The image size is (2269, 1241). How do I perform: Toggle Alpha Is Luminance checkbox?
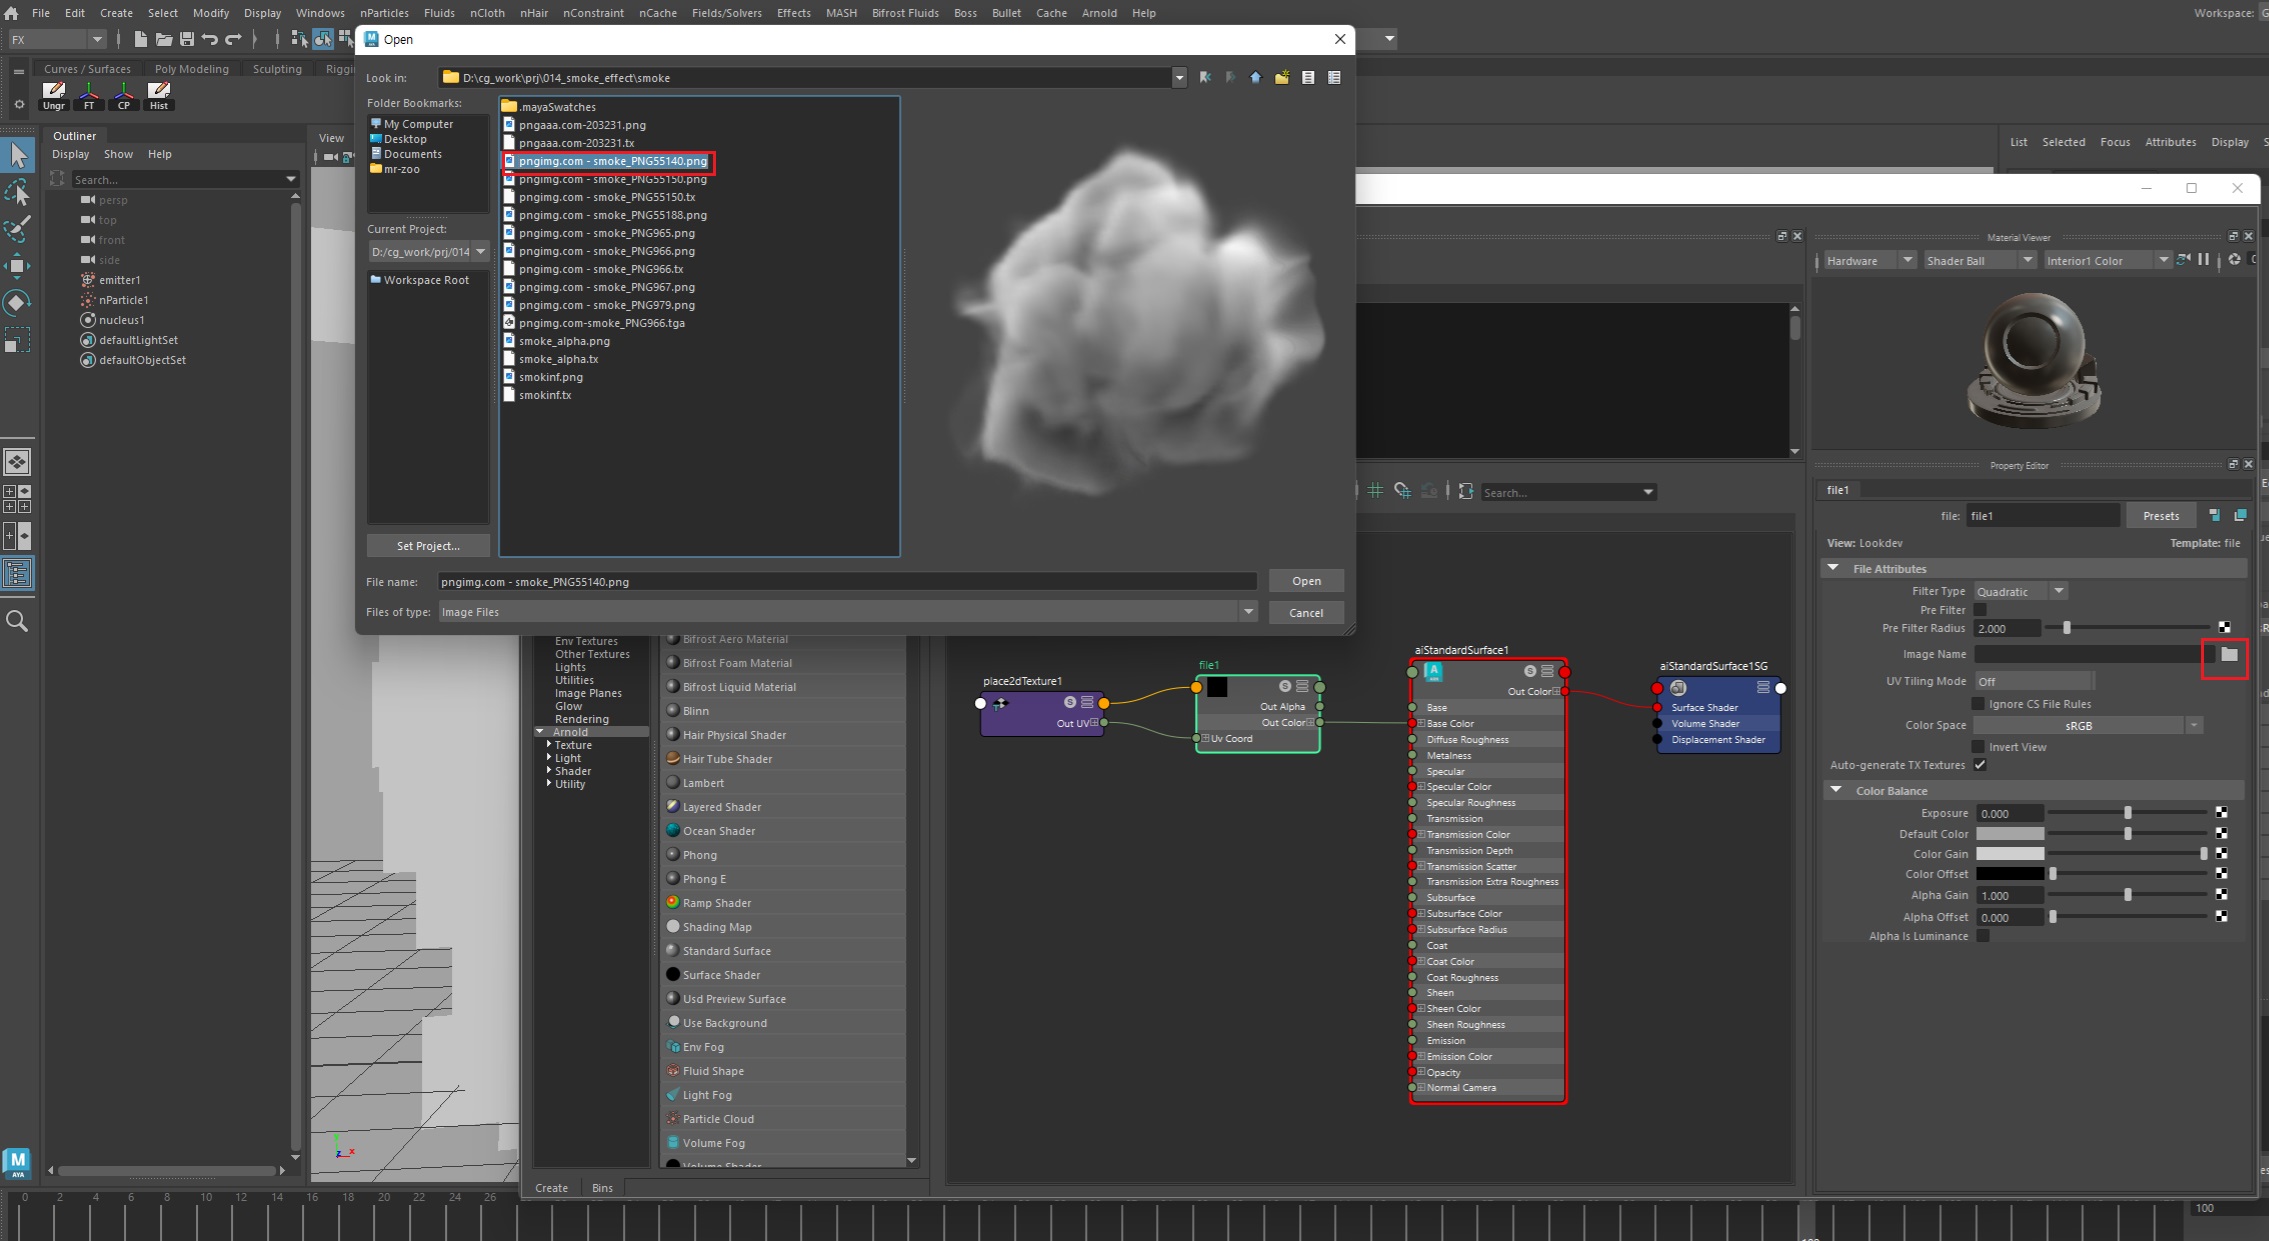pyautogui.click(x=1982, y=936)
